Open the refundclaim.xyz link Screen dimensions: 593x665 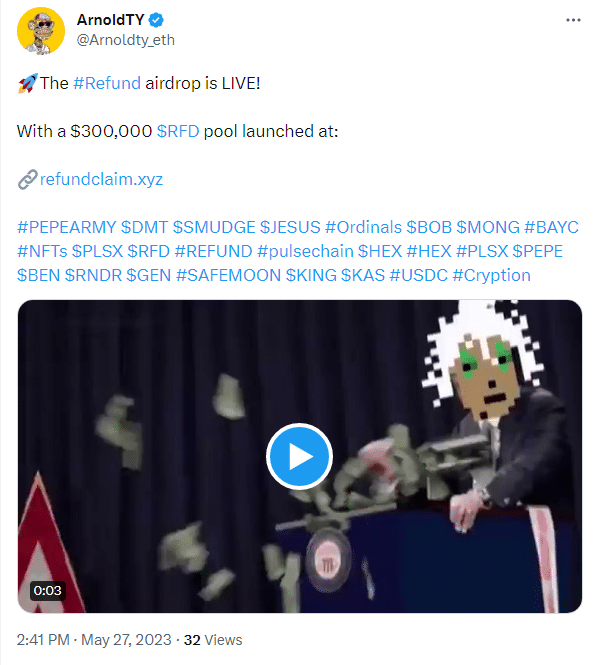pos(101,179)
